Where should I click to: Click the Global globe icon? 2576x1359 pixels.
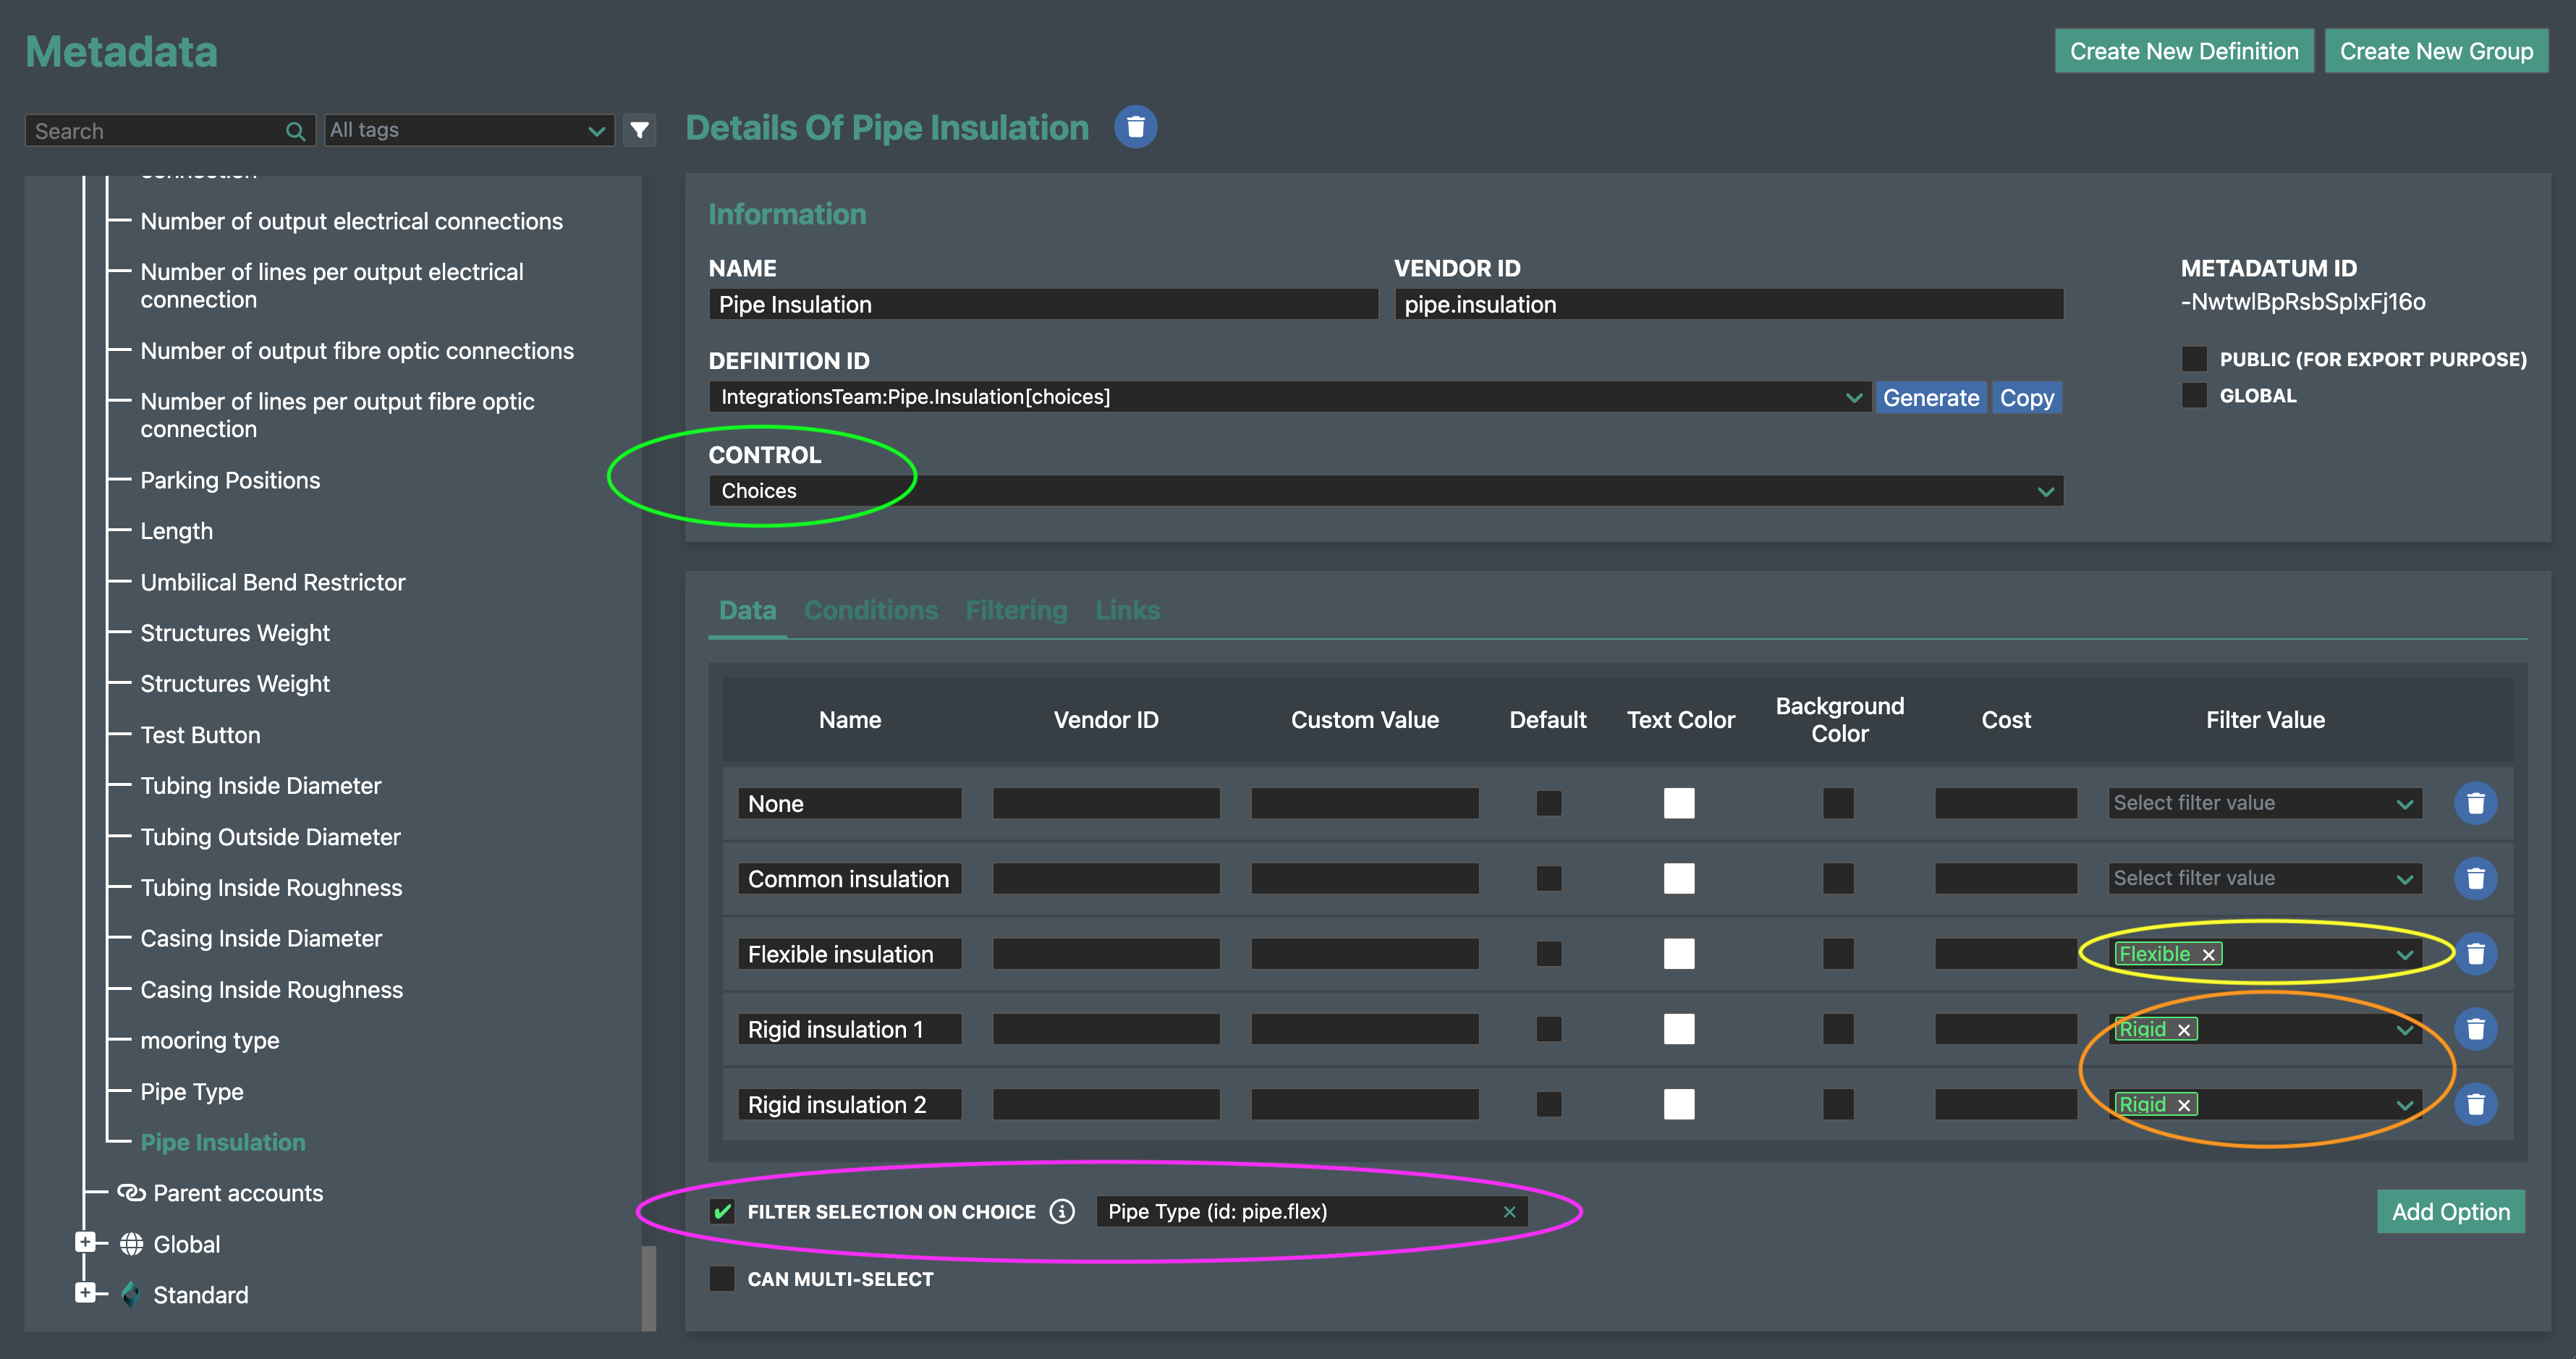point(131,1244)
